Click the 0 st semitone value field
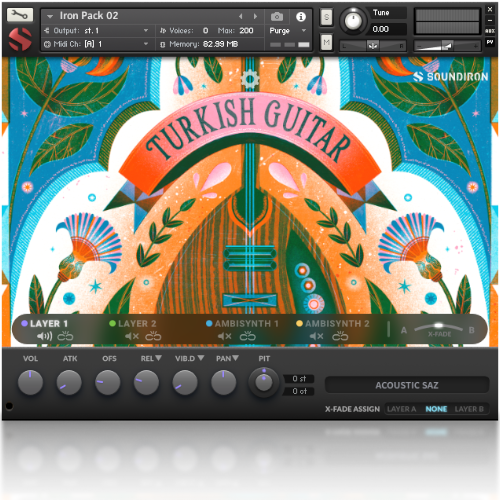Image resolution: width=500 pixels, height=500 pixels. coord(299,379)
